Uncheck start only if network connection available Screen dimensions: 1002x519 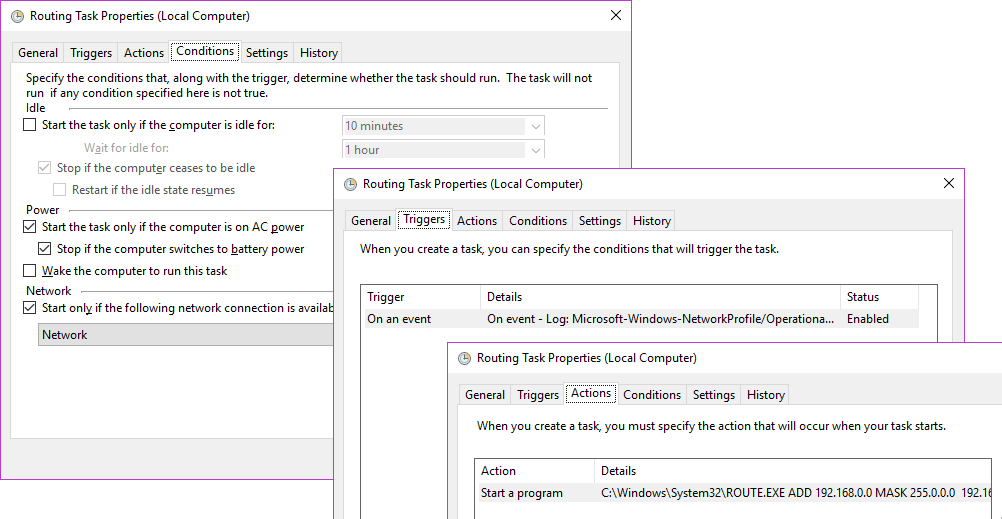[x=30, y=308]
